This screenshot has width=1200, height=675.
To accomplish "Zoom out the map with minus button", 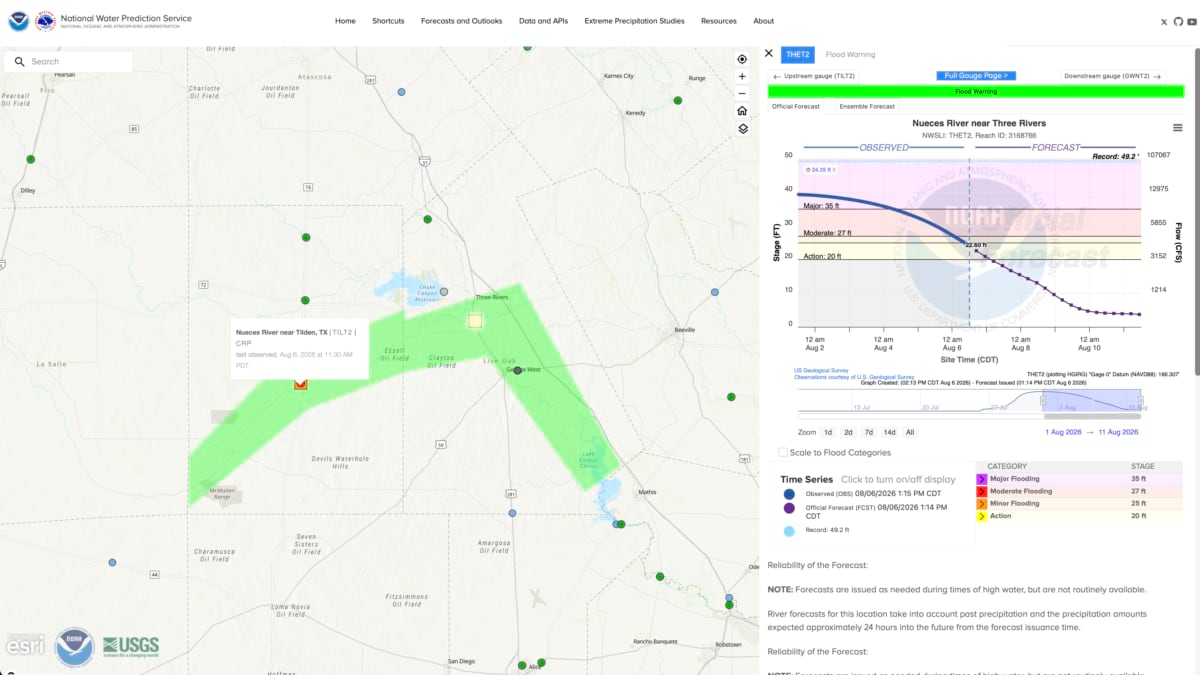I will 742,93.
